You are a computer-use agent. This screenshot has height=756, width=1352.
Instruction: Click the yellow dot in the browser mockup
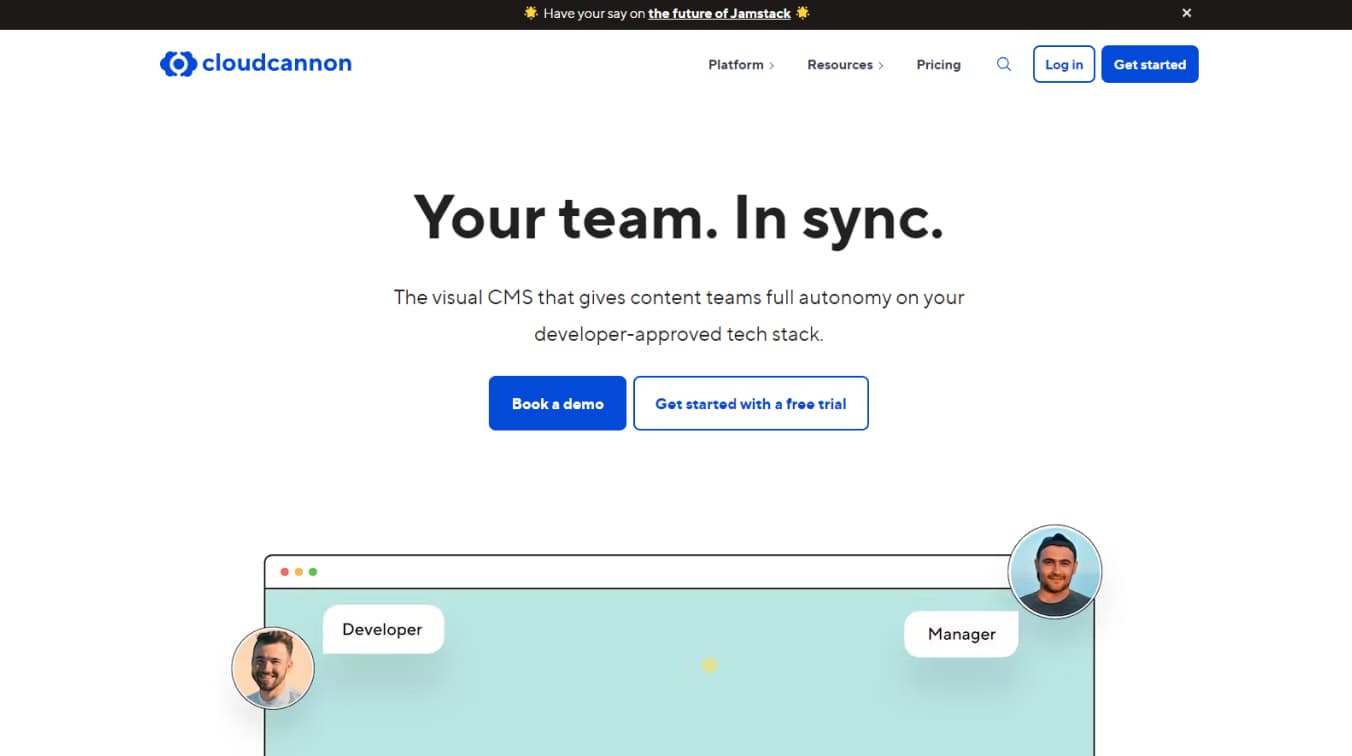(x=300, y=571)
